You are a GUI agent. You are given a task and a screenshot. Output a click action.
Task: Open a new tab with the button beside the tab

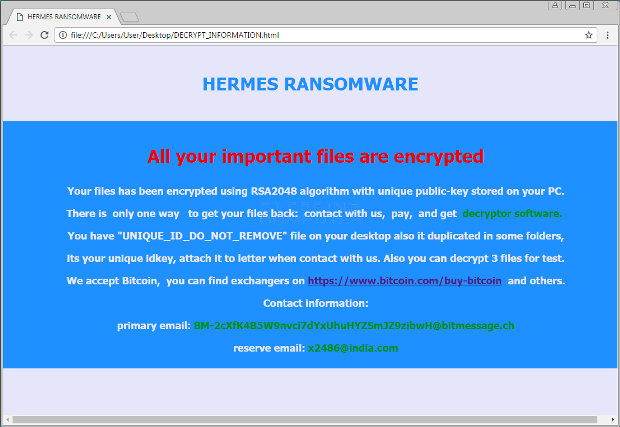129,17
